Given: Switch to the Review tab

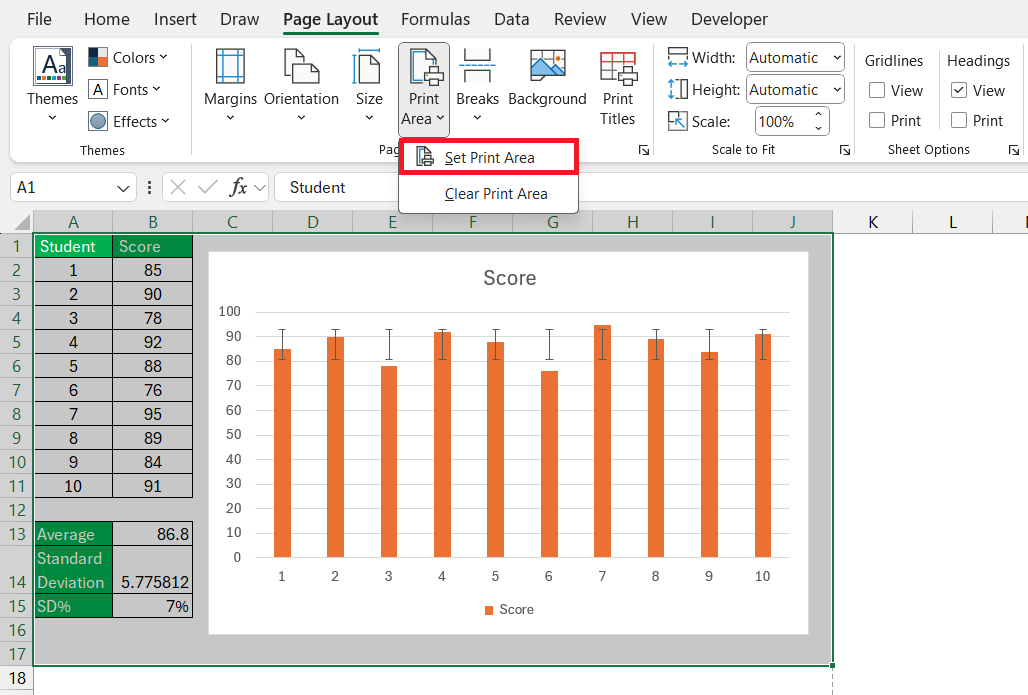Looking at the screenshot, I should [x=580, y=19].
